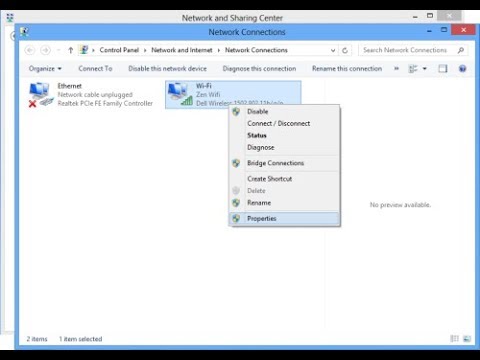
Task: Click shield icon beside Rename
Action: pos(236,203)
